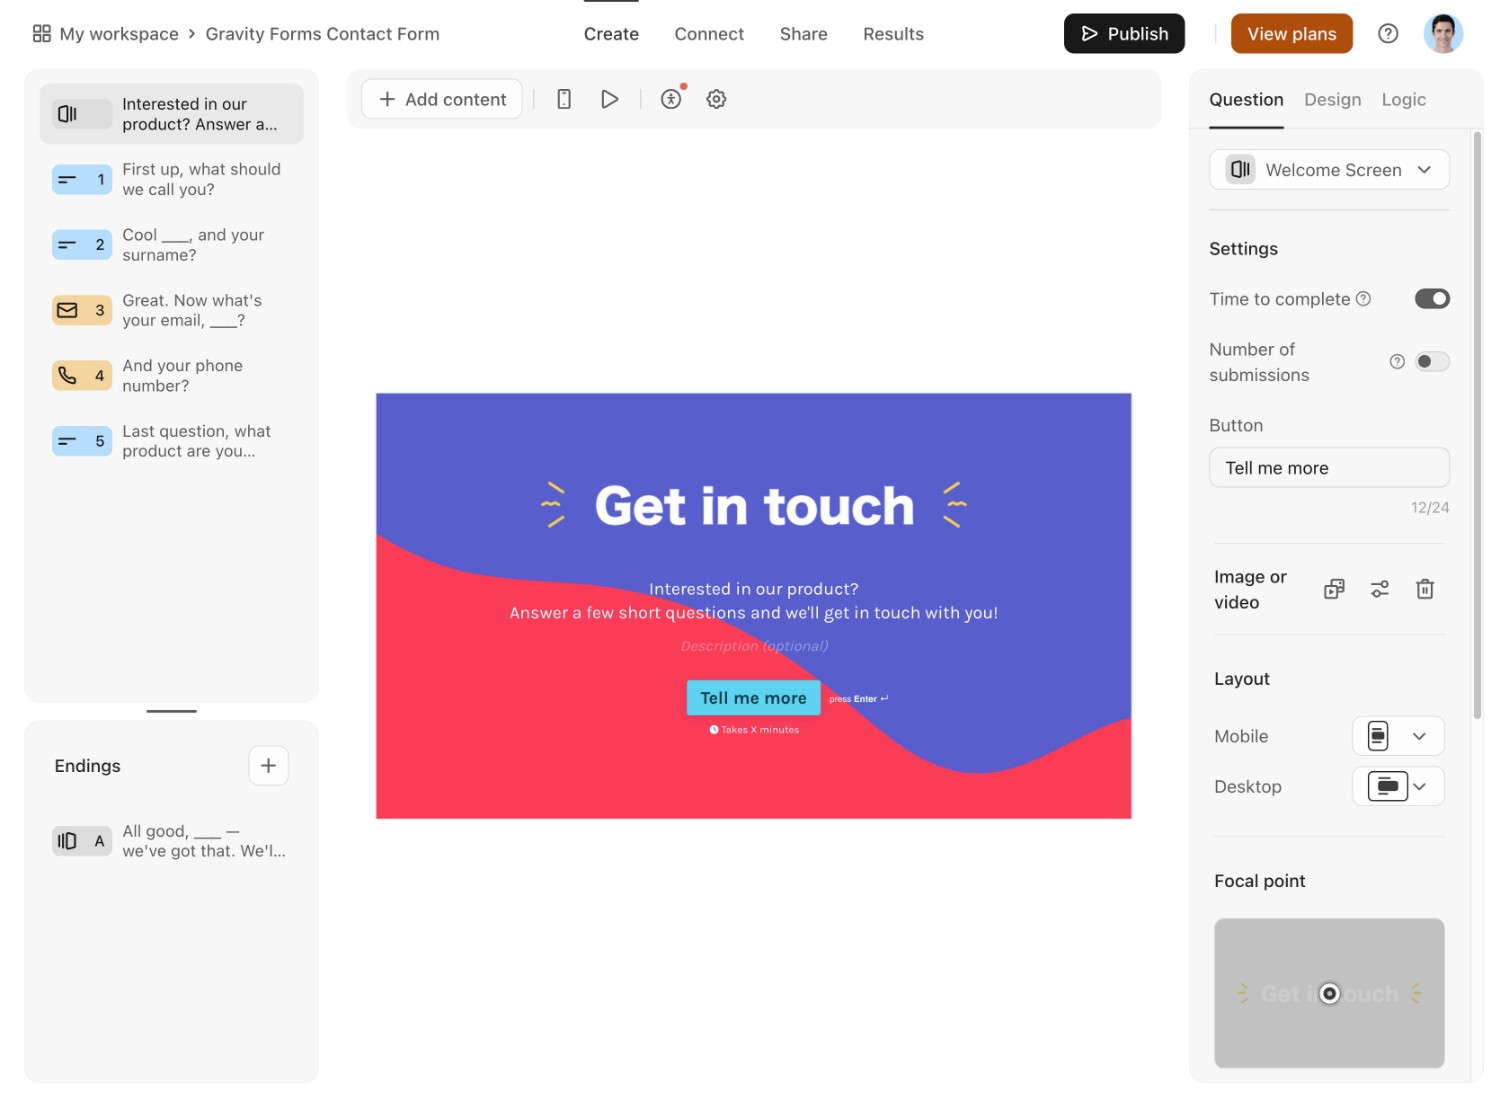The image size is (1500, 1105).
Task: Open the Desktop layout dropdown
Action: pyautogui.click(x=1398, y=787)
